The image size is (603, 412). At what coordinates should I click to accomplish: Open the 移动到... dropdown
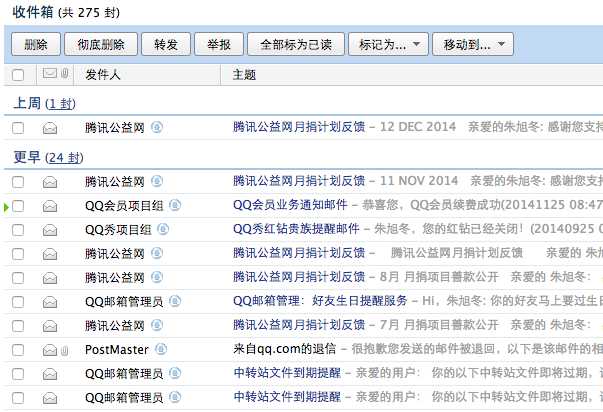[473, 45]
